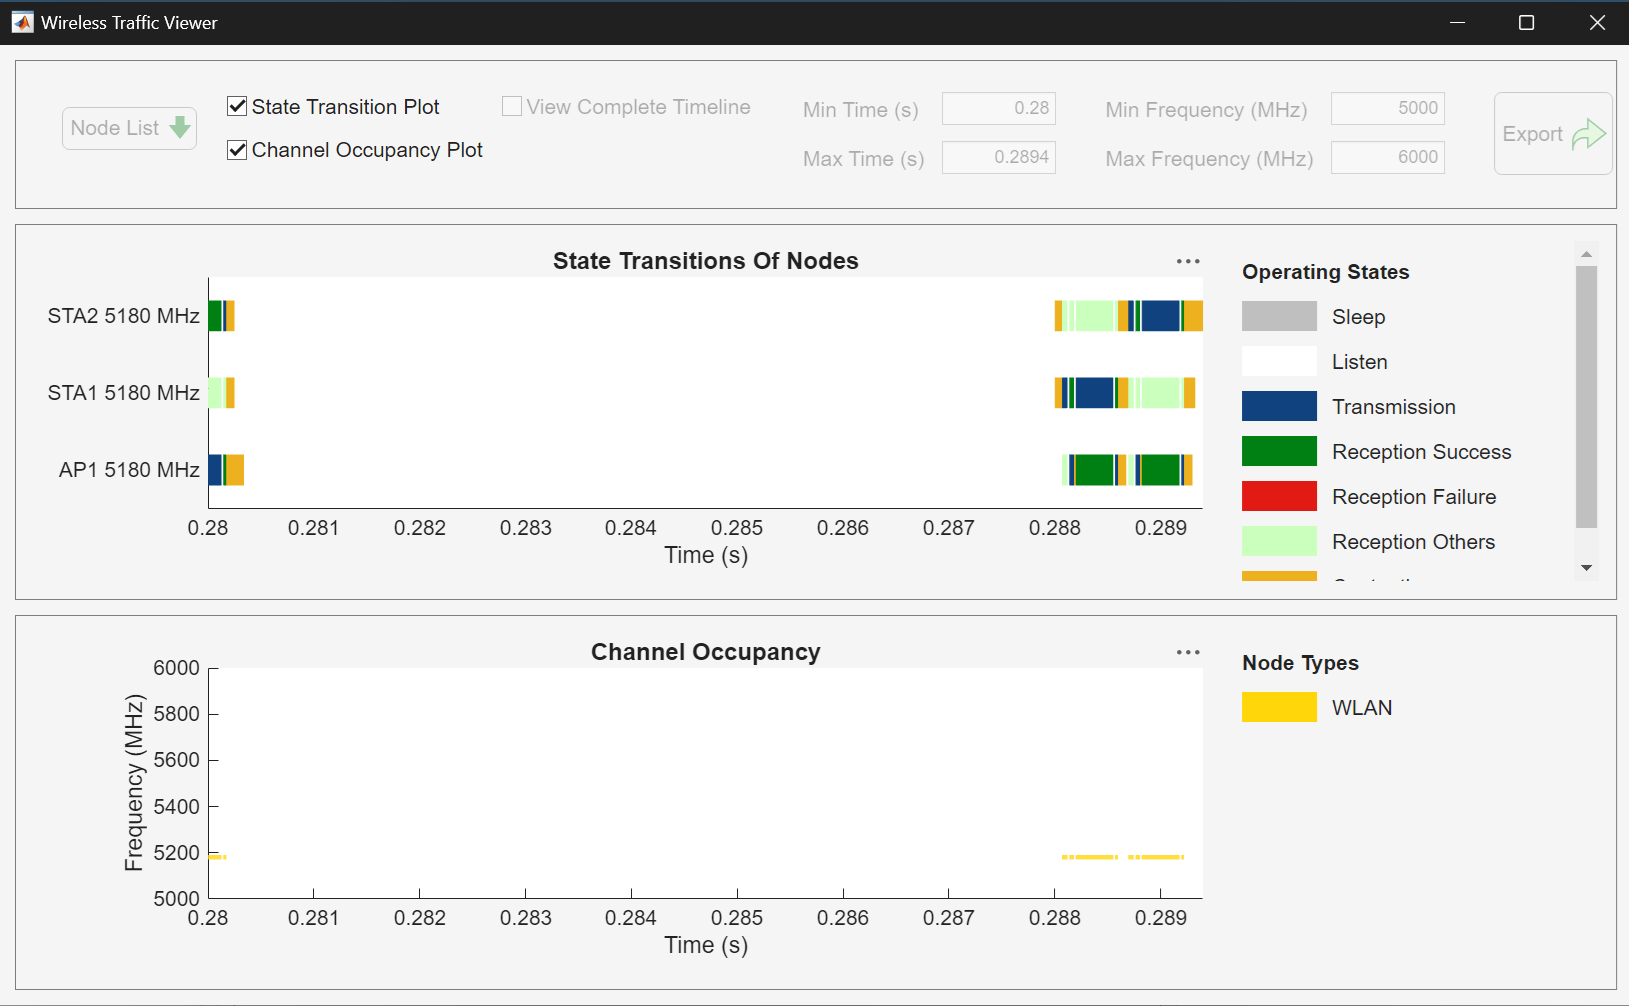Focus the Max Frequency input box
Image resolution: width=1629 pixels, height=1006 pixels.
[1387, 157]
